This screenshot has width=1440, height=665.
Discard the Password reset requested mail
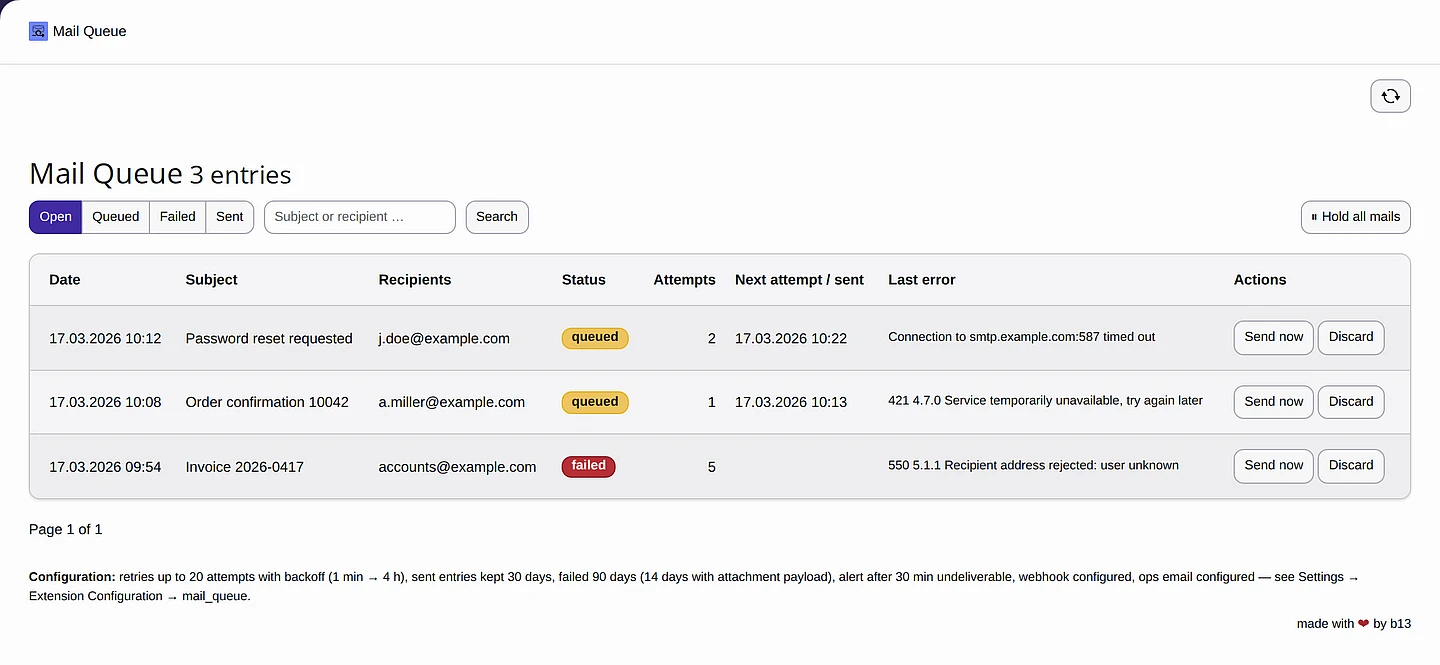[x=1351, y=337]
